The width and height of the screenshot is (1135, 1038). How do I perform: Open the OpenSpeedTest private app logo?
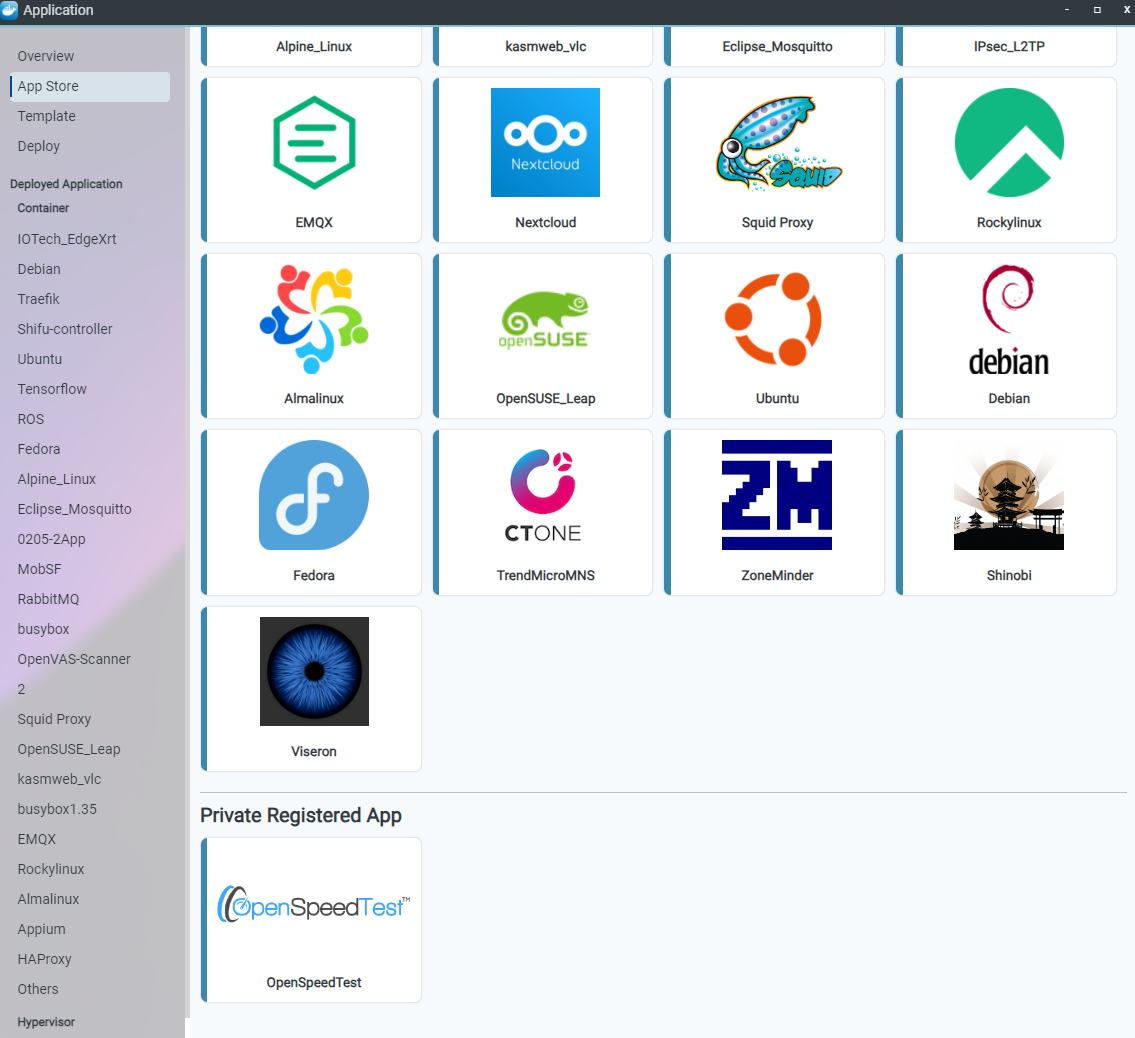pos(314,904)
